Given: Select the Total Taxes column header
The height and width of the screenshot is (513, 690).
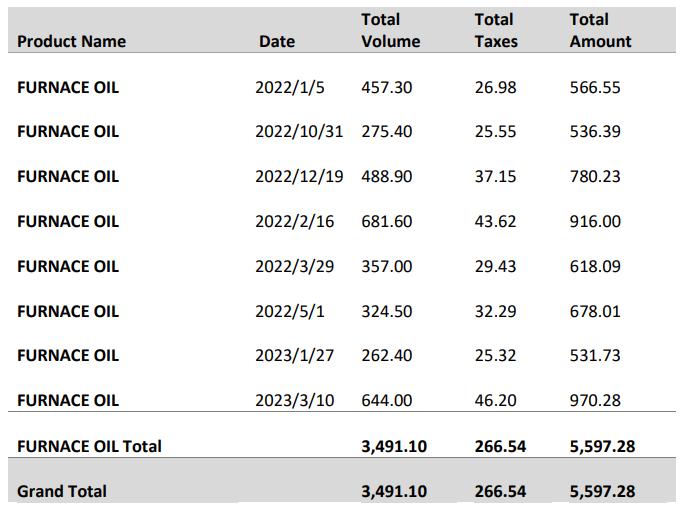Looking at the screenshot, I should tap(496, 30).
